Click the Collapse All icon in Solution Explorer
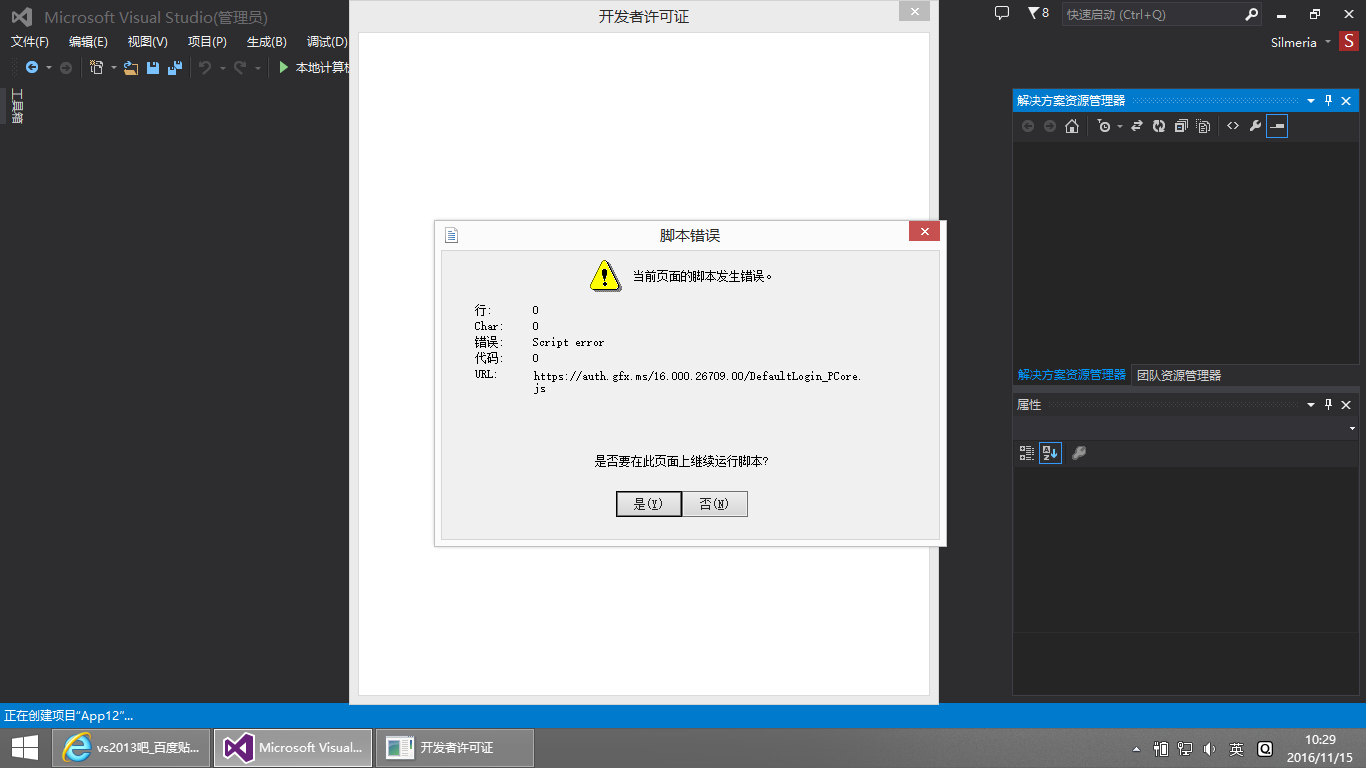The width and height of the screenshot is (1366, 768). tap(1181, 126)
